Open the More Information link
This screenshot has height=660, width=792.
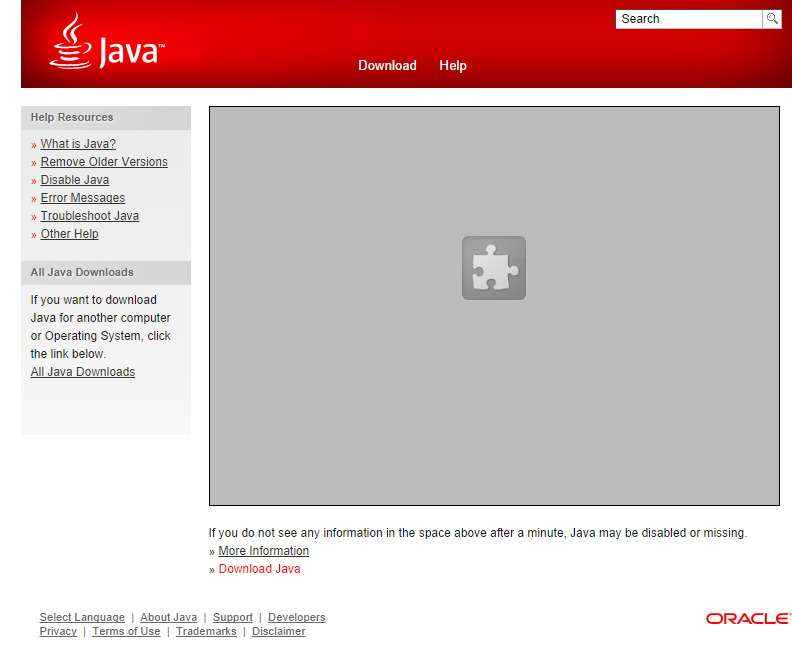pyautogui.click(x=264, y=551)
